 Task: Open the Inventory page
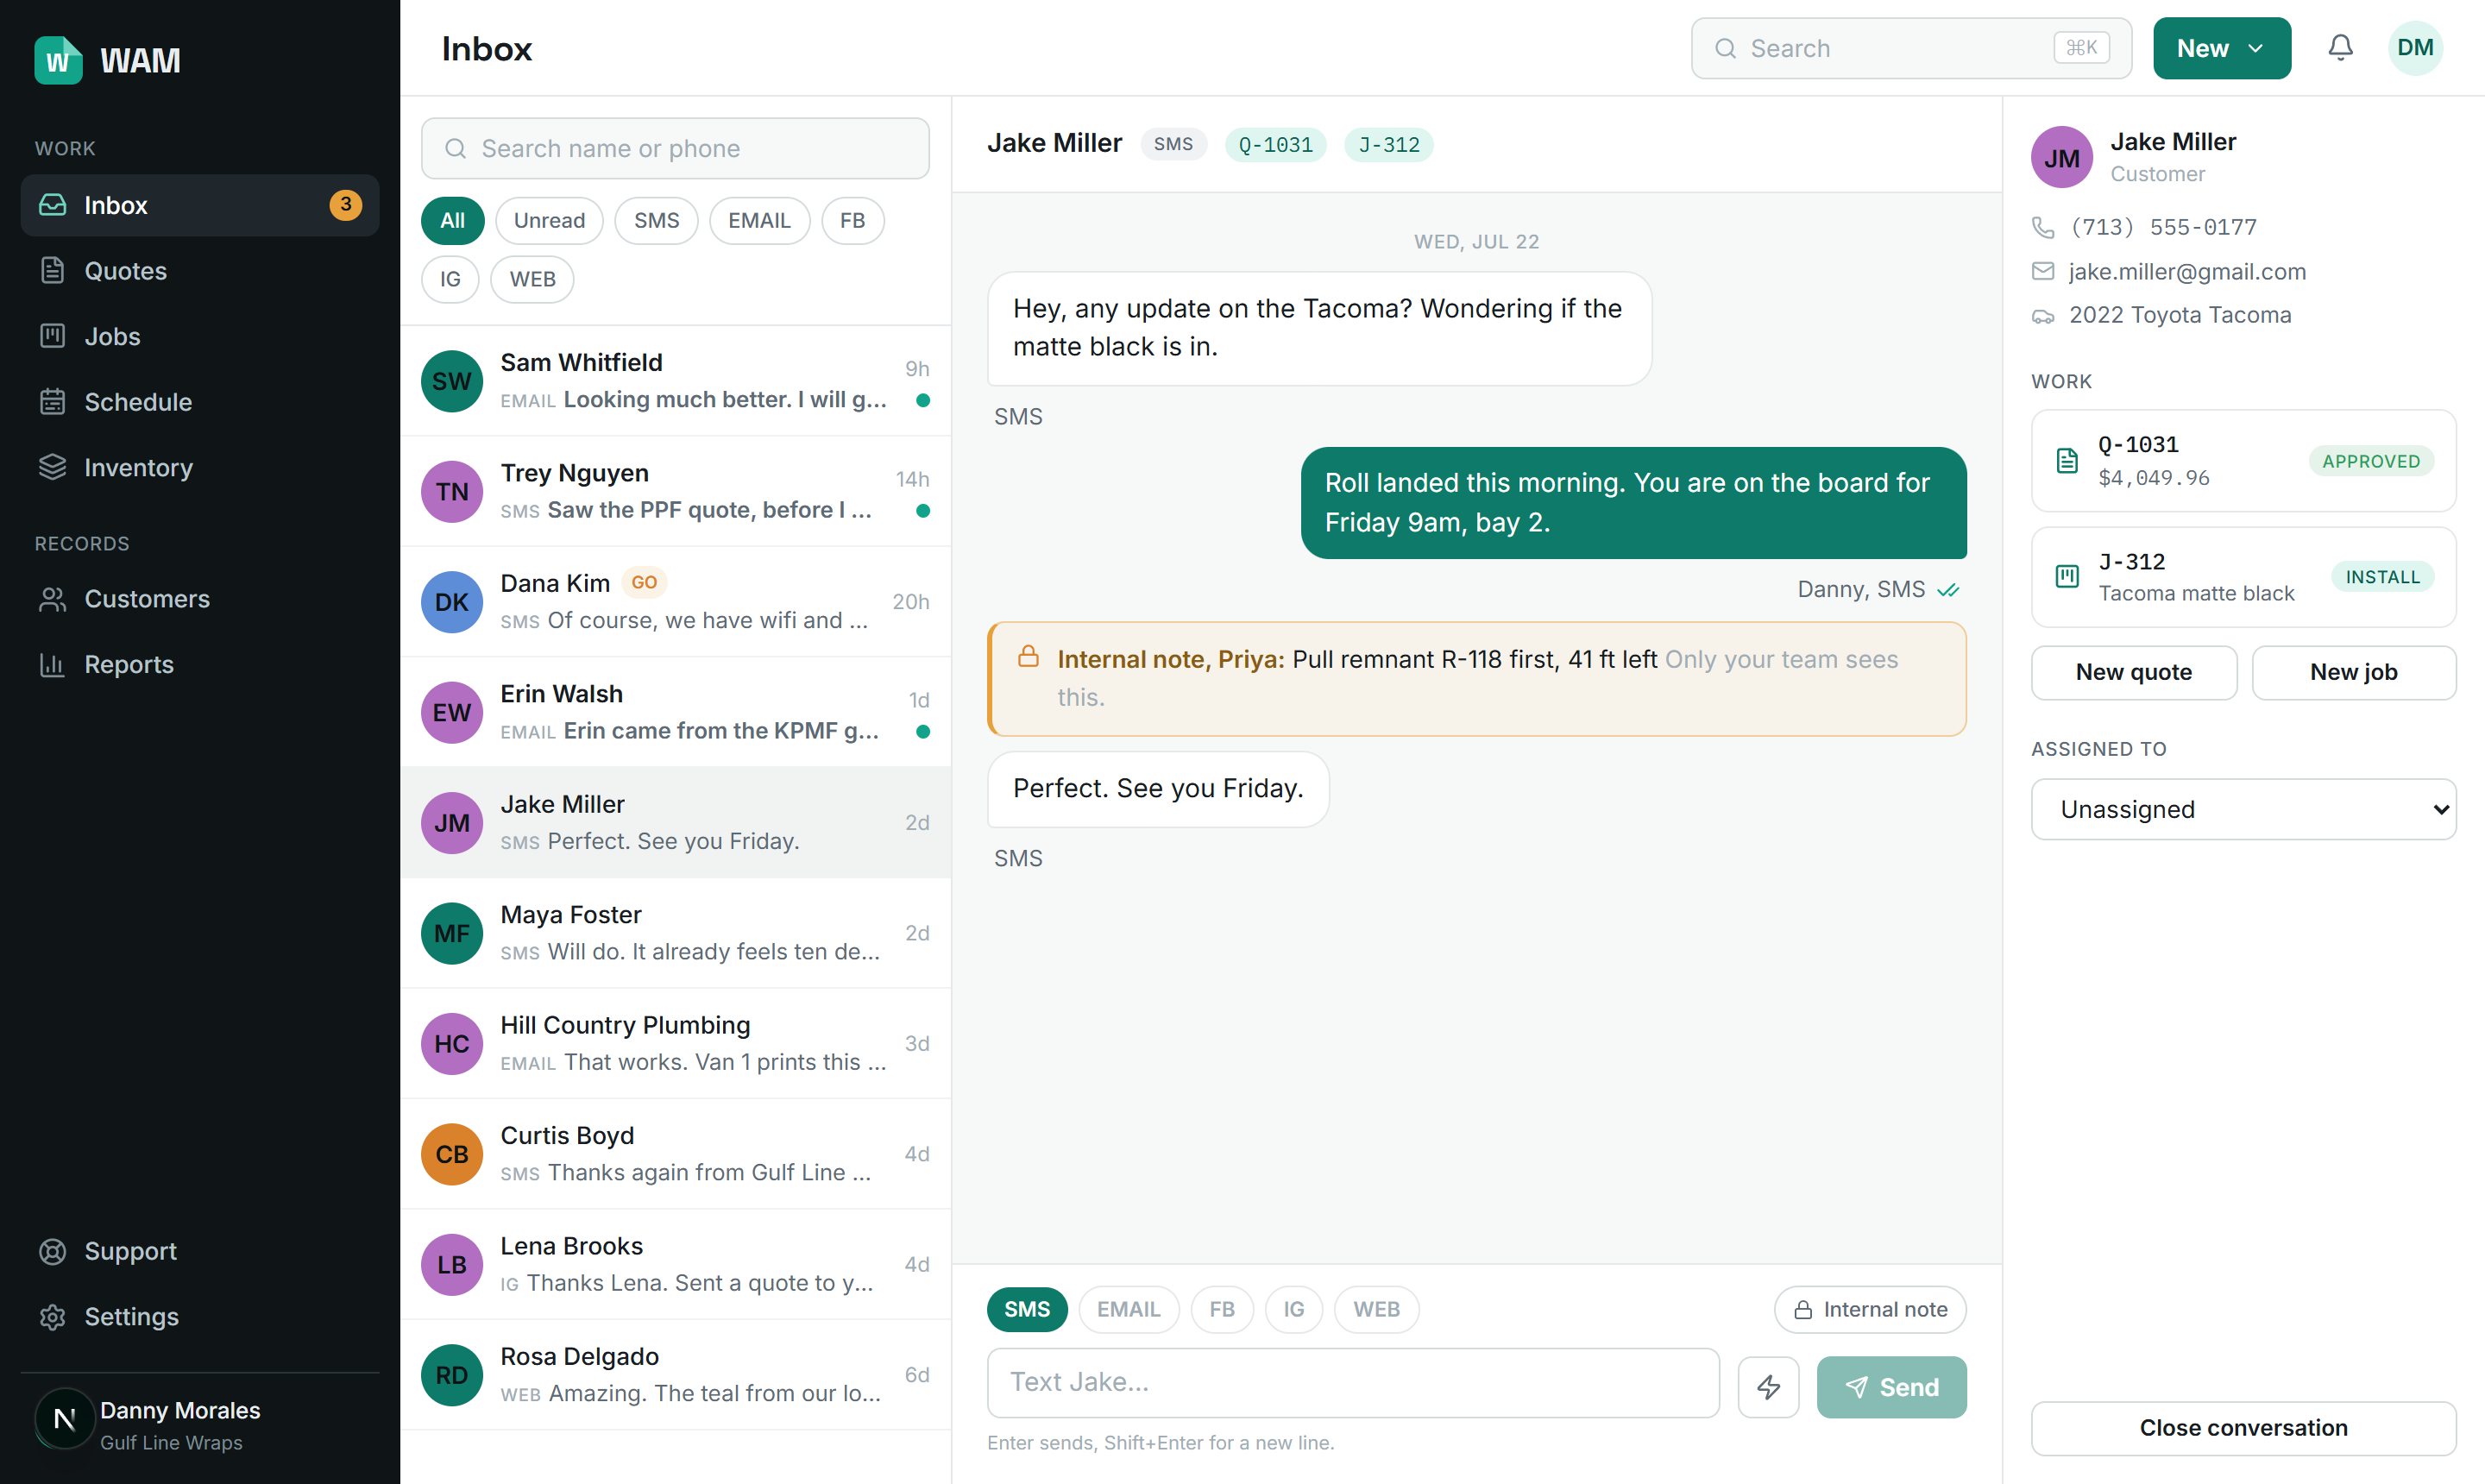pos(200,467)
